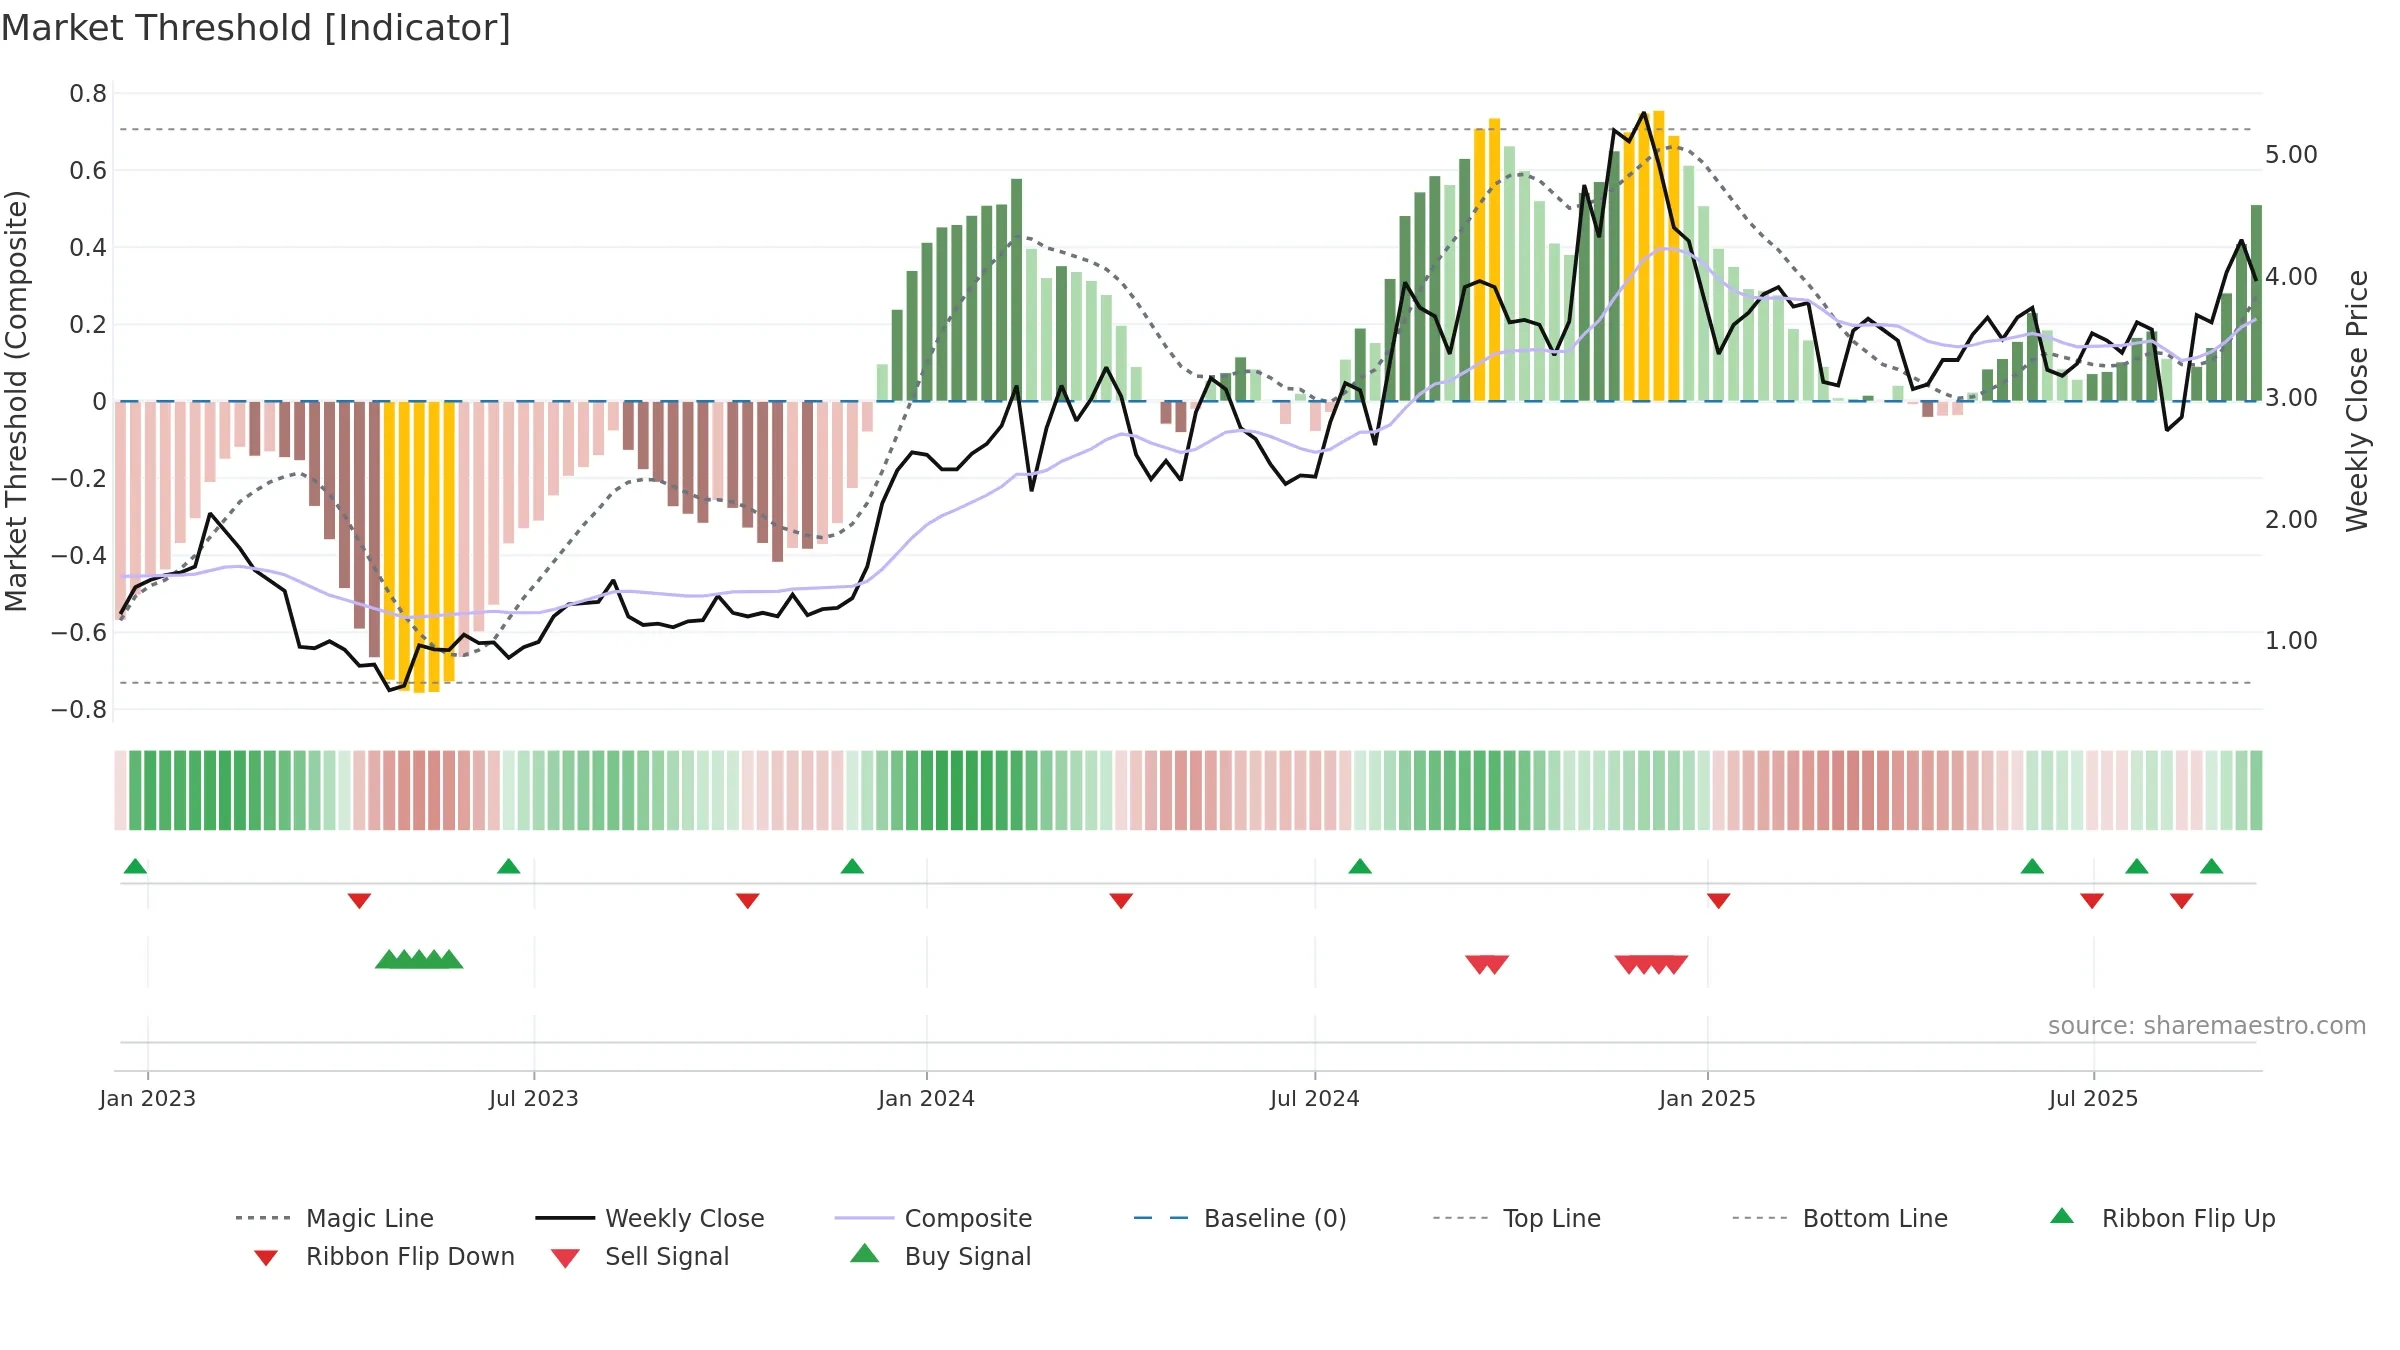Toggle the Ribbon Flip Down legend entry
This screenshot has height=1350, width=2400.
[383, 1257]
